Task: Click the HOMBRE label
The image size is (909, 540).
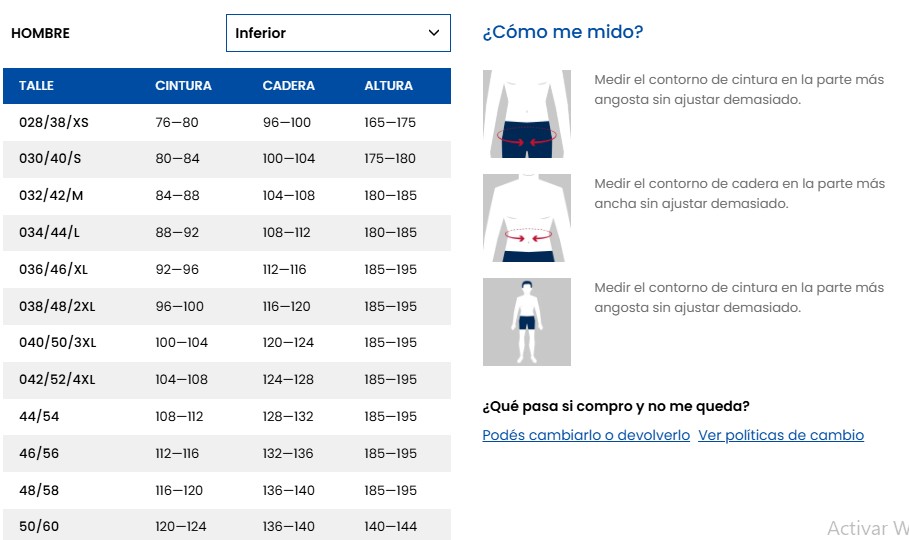Action: [x=40, y=33]
